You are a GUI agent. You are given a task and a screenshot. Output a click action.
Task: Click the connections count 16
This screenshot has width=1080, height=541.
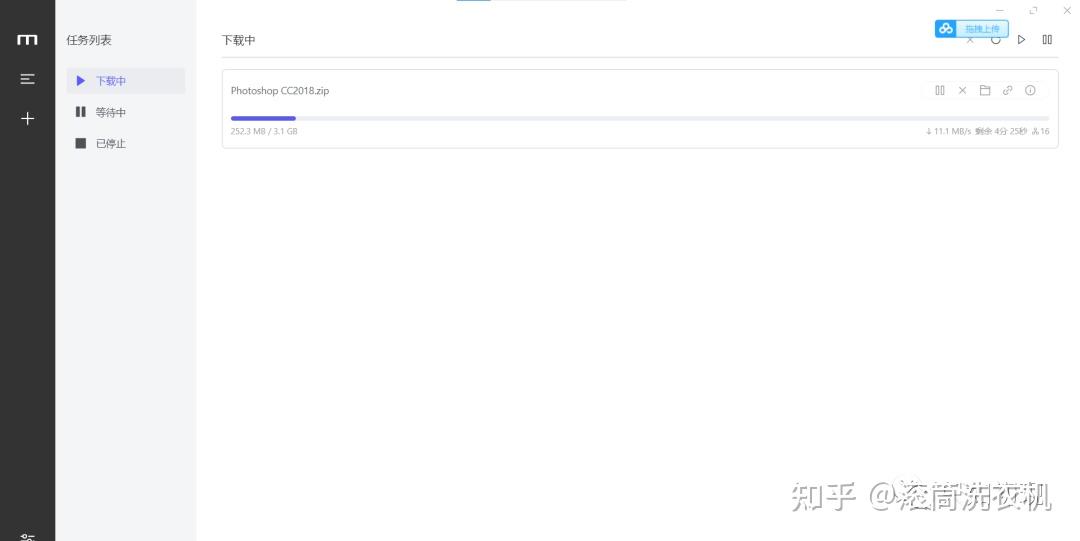point(1041,131)
